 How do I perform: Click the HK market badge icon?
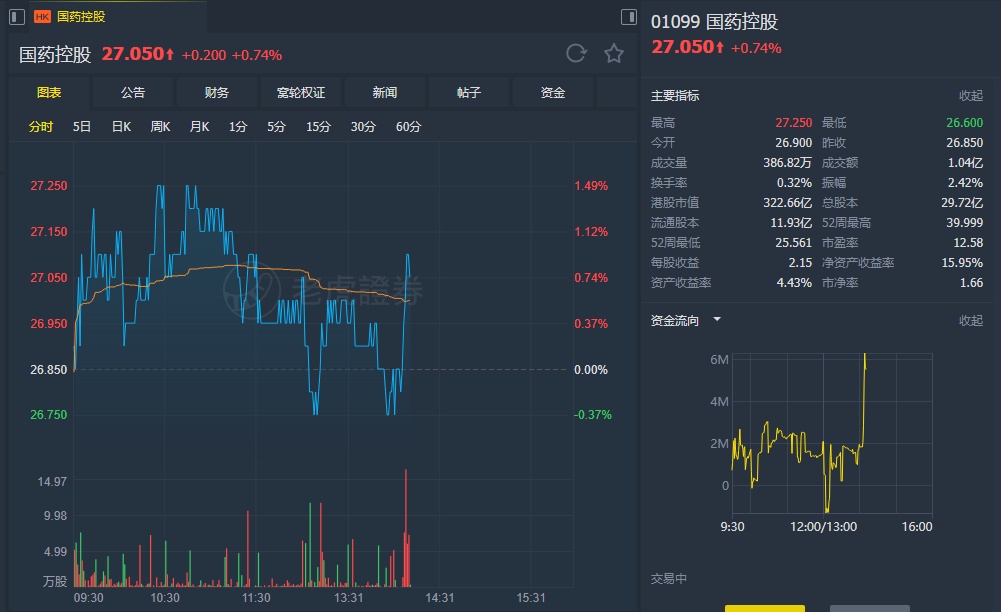pyautogui.click(x=42, y=17)
